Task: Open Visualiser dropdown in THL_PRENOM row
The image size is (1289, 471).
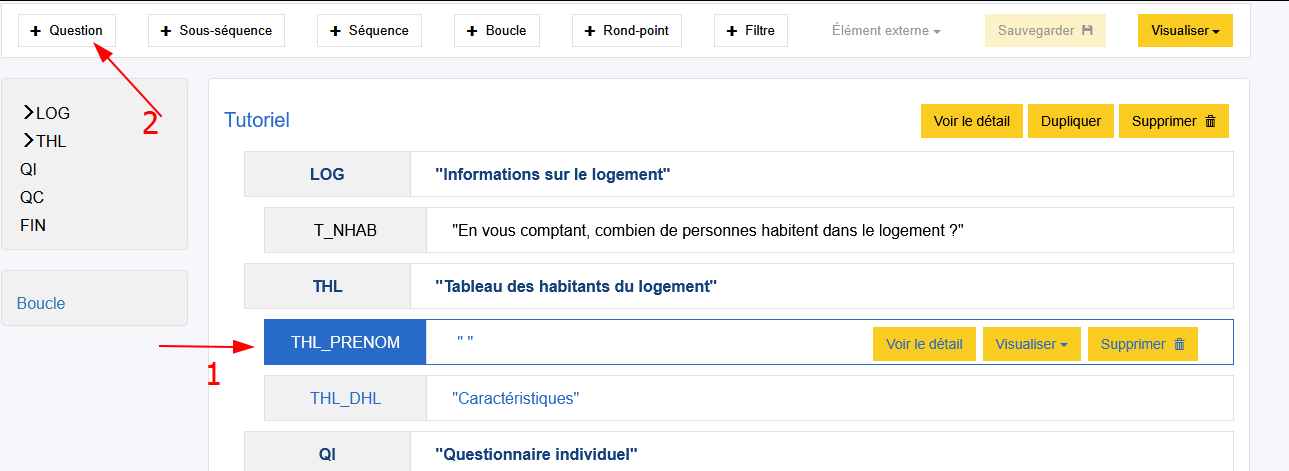Action: coord(1031,344)
